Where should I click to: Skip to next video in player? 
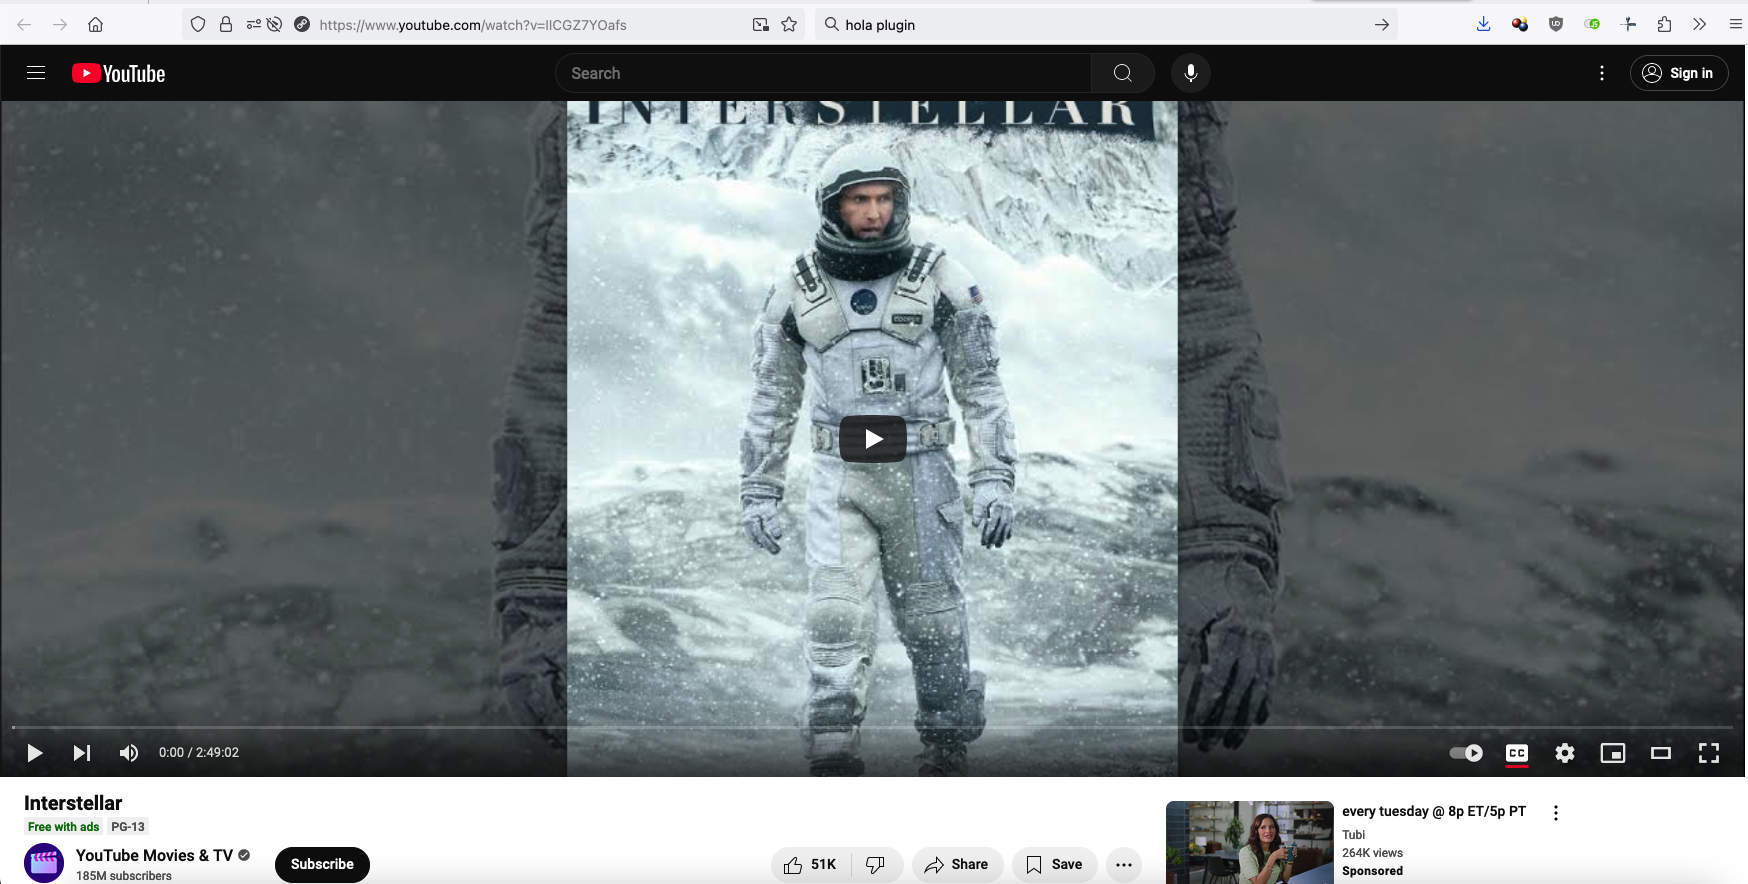82,753
